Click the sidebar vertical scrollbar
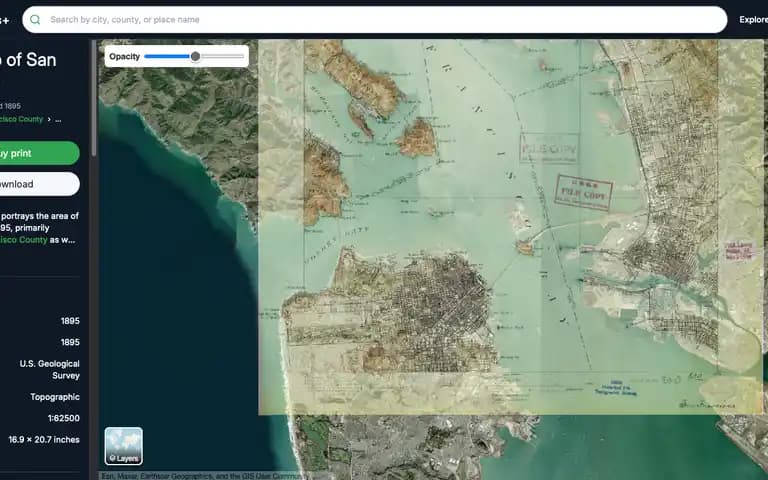This screenshot has height=480, width=768. coord(94,98)
